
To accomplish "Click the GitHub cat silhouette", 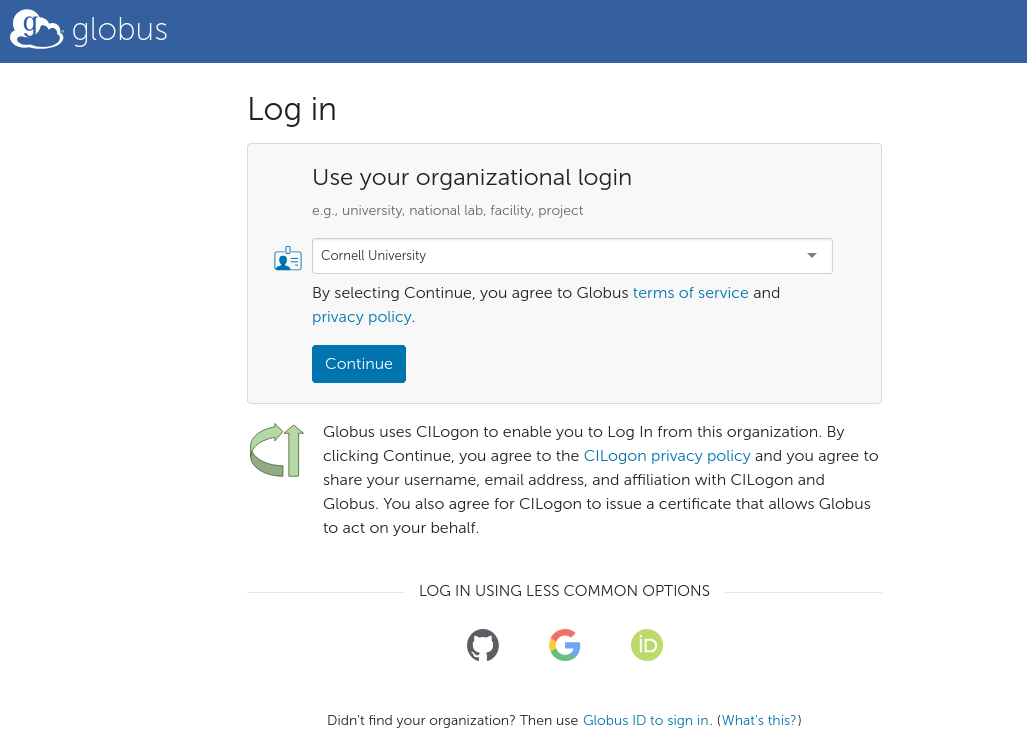I will pyautogui.click(x=483, y=645).
